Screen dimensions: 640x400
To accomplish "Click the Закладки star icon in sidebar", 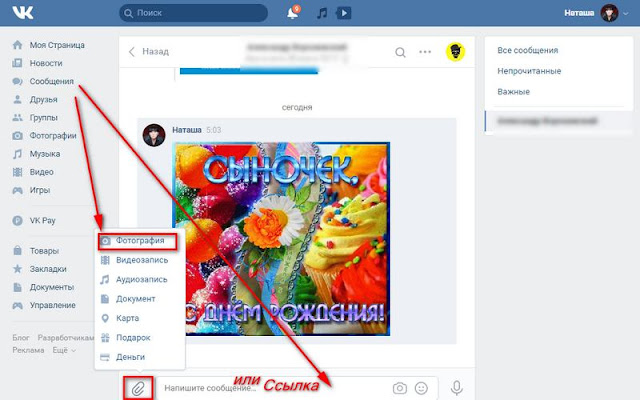I will tap(17, 269).
